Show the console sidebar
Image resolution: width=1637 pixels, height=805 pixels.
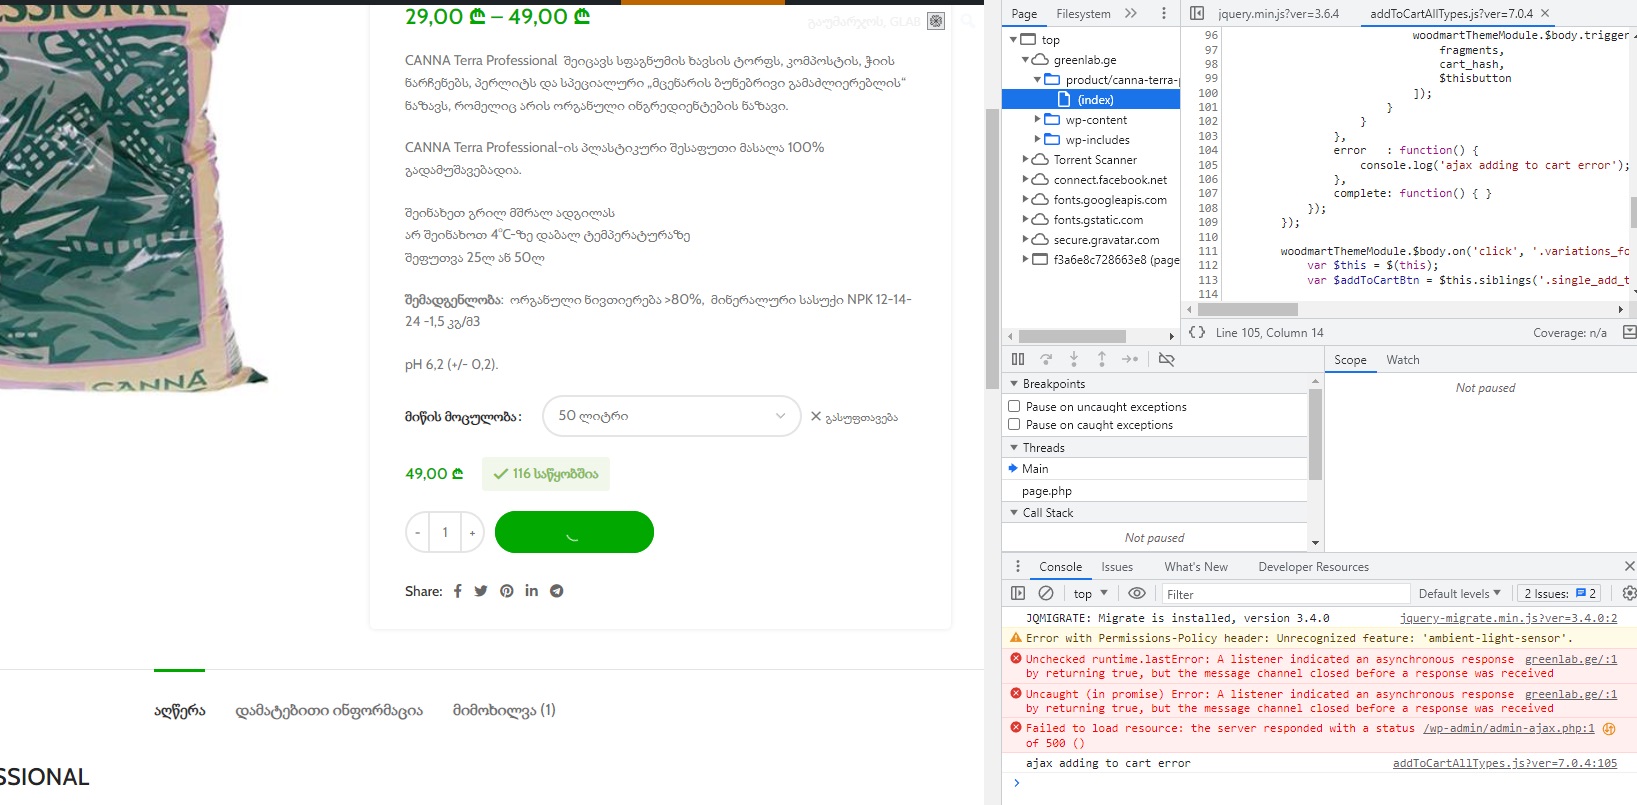[x=1018, y=594]
